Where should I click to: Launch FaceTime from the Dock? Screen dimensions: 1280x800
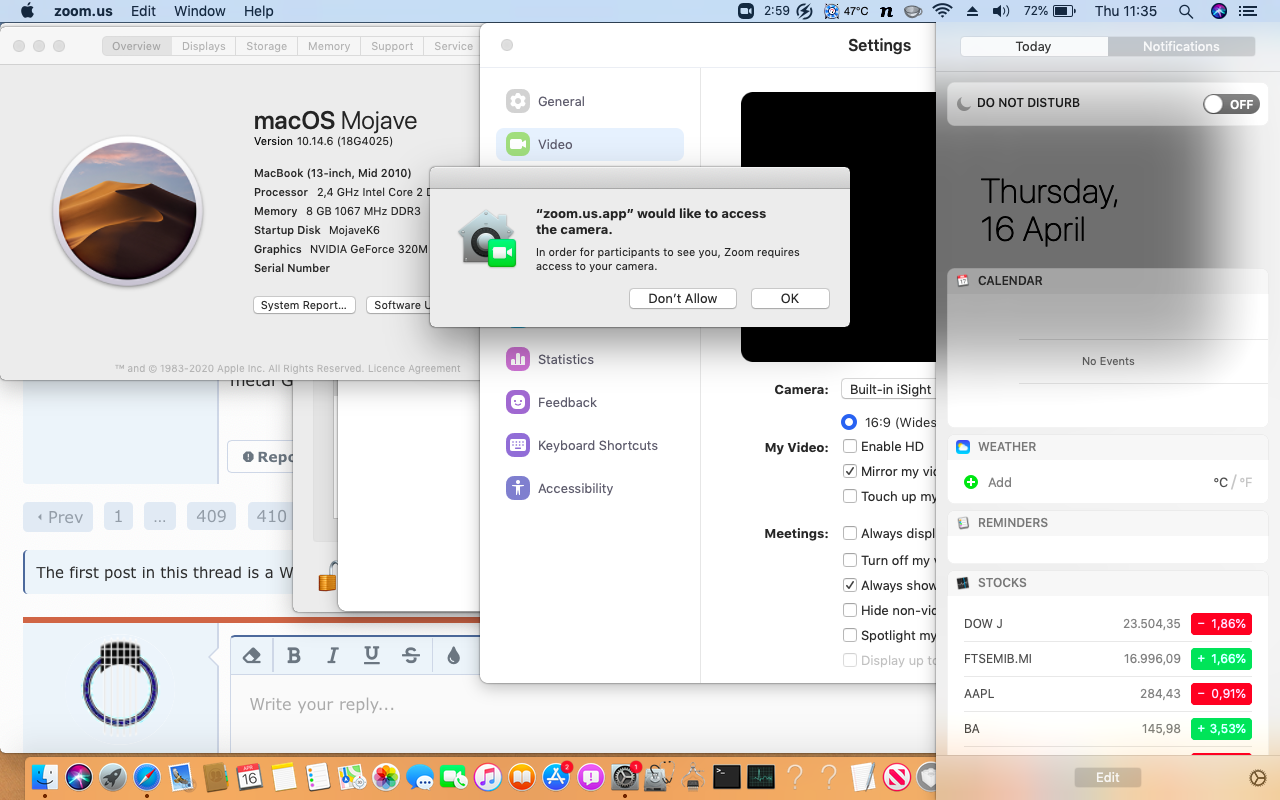point(454,777)
